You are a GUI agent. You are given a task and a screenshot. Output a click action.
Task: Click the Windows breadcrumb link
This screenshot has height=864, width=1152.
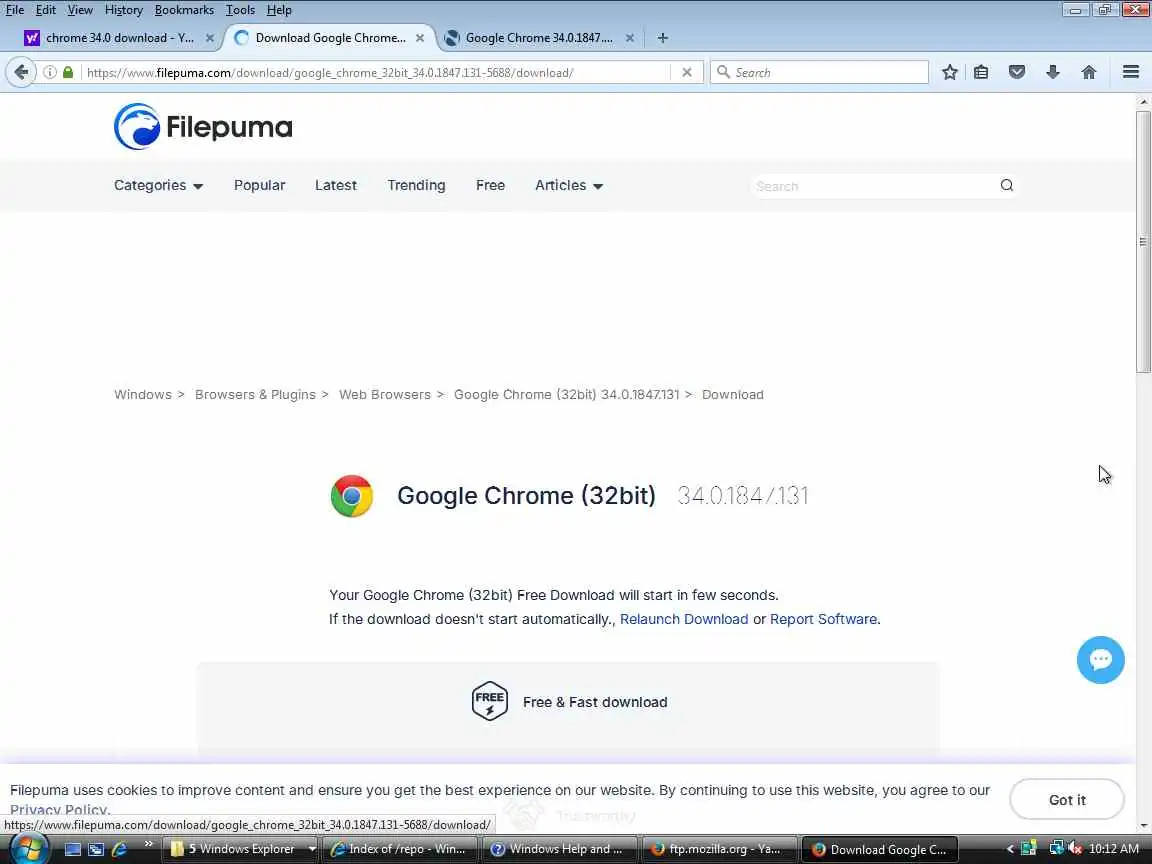pos(143,395)
